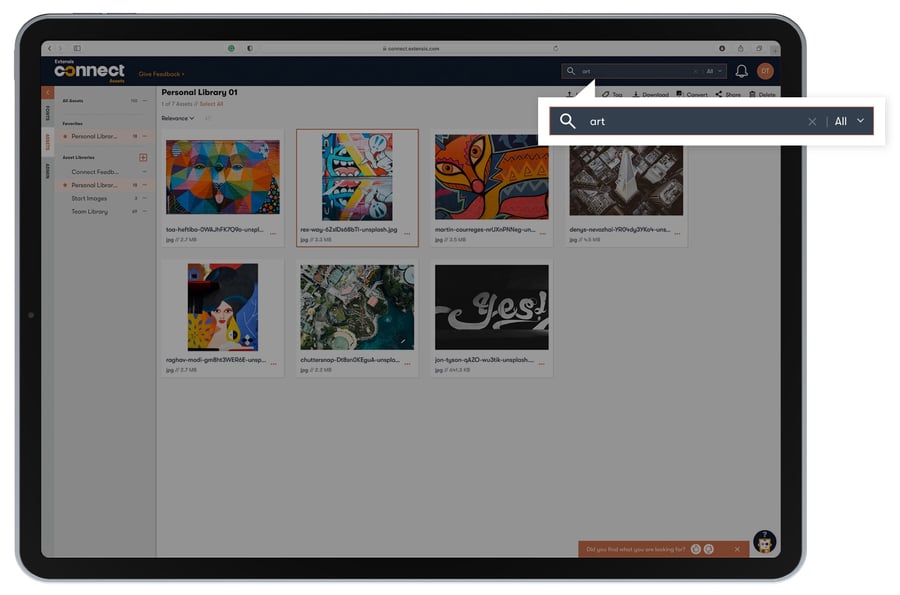The image size is (900, 595).
Task: Click the help mascot icon
Action: [765, 542]
